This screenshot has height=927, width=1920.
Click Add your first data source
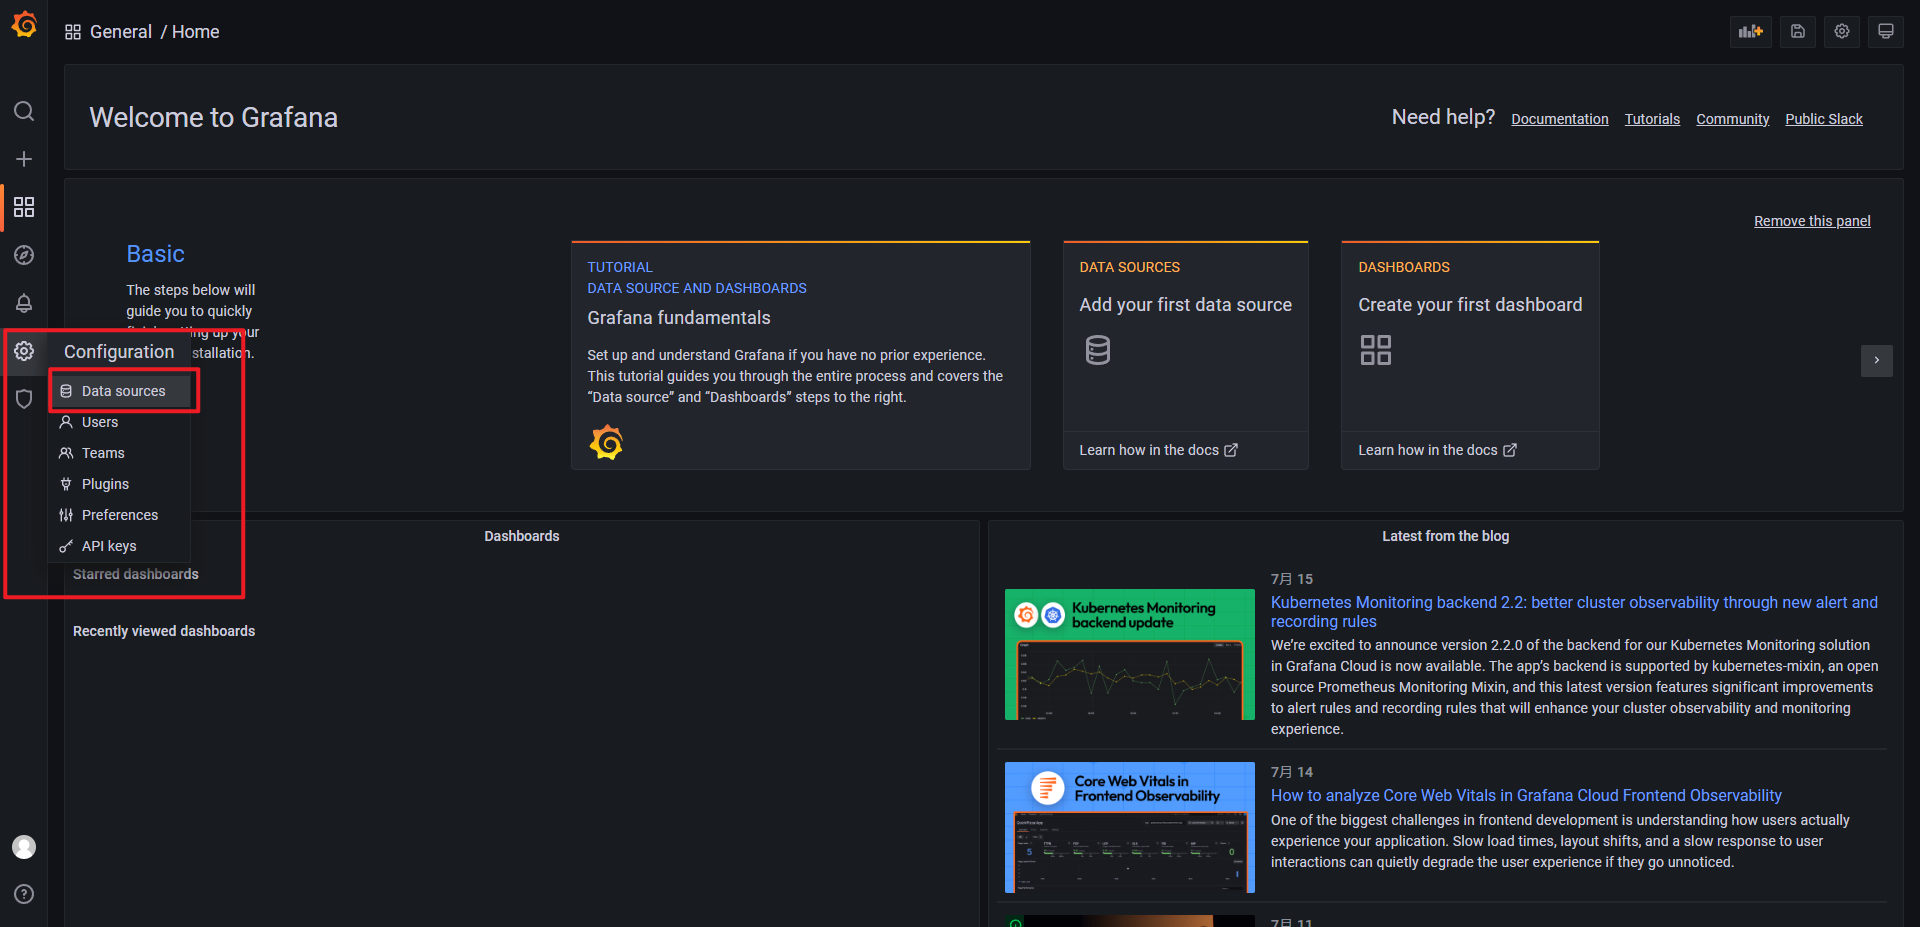[1185, 305]
